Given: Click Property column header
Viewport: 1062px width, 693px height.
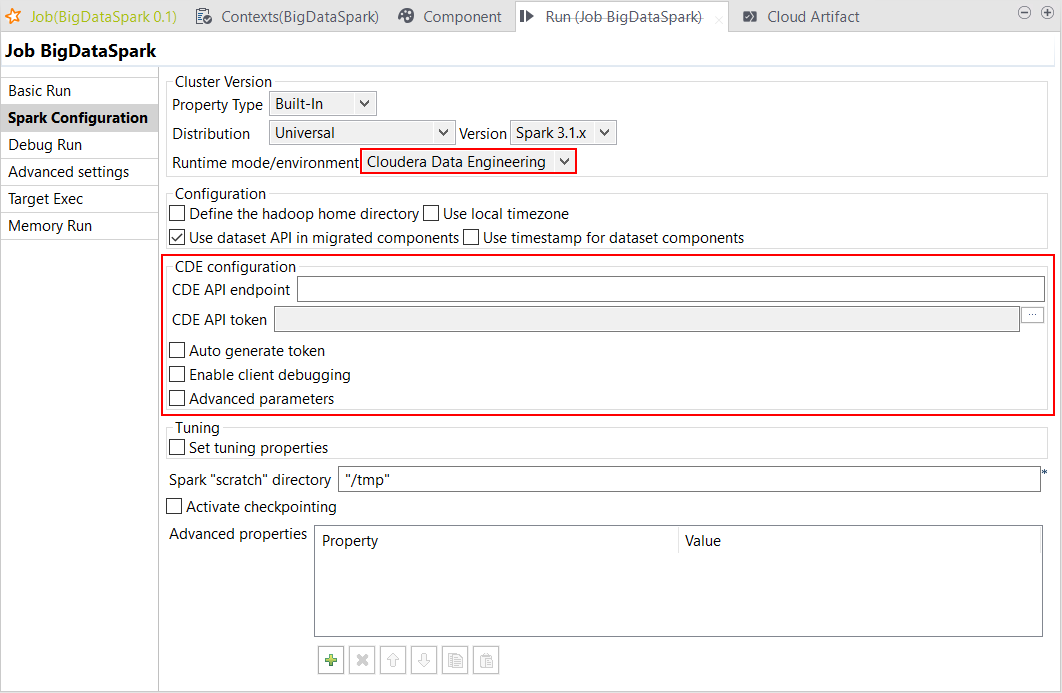Looking at the screenshot, I should (x=496, y=541).
